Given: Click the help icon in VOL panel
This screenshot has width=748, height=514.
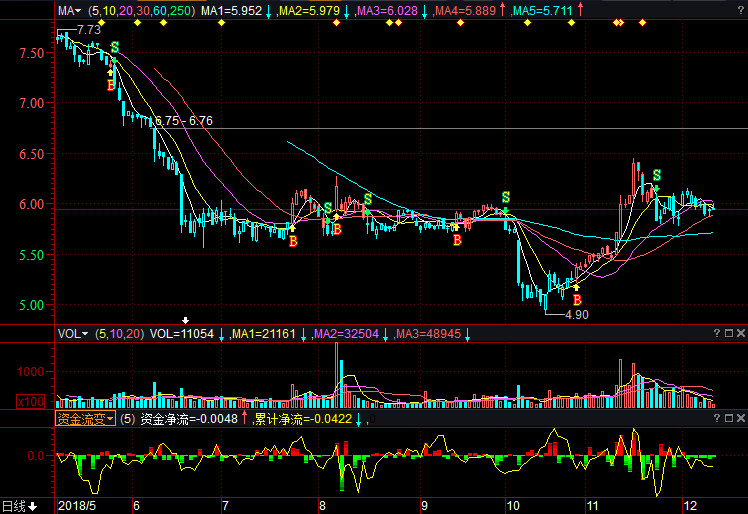Looking at the screenshot, I should [x=717, y=333].
